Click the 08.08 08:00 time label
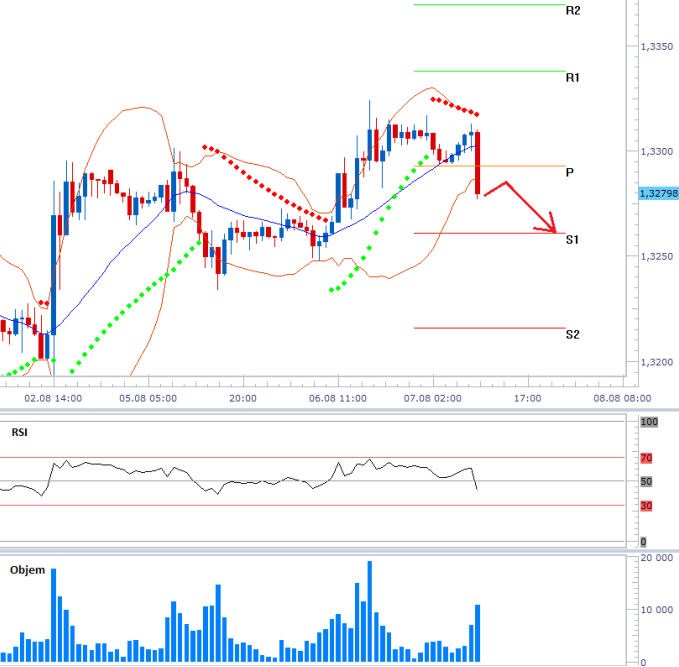The height and width of the screenshot is (667, 679). (622, 398)
